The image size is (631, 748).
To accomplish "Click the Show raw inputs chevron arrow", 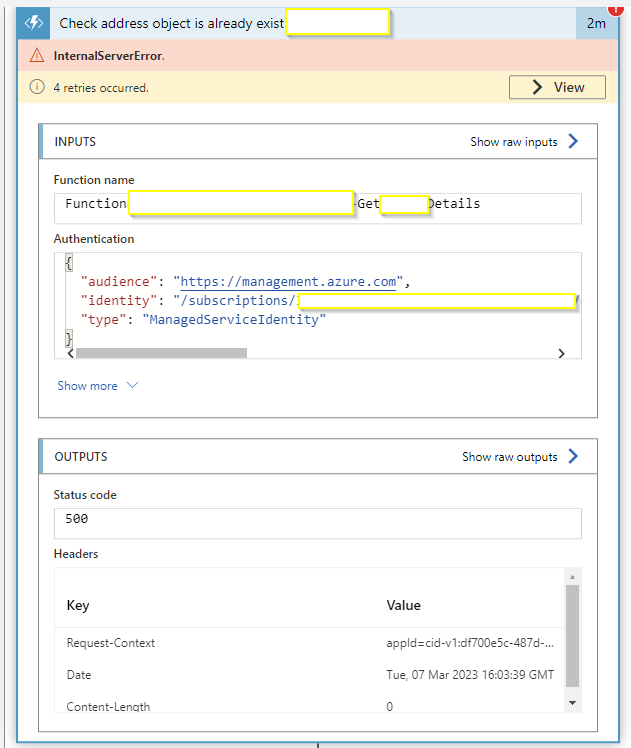I will [x=573, y=141].
